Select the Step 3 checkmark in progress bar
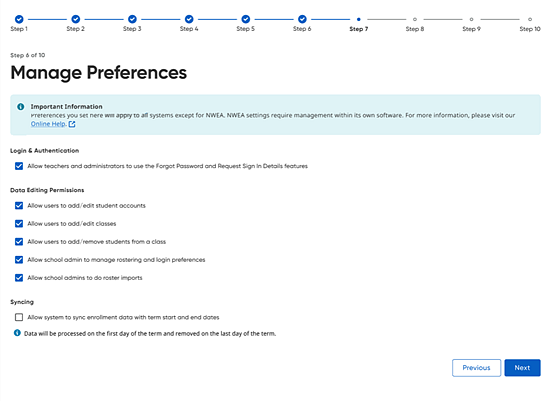This screenshot has height=401, width=550. pyautogui.click(x=132, y=19)
